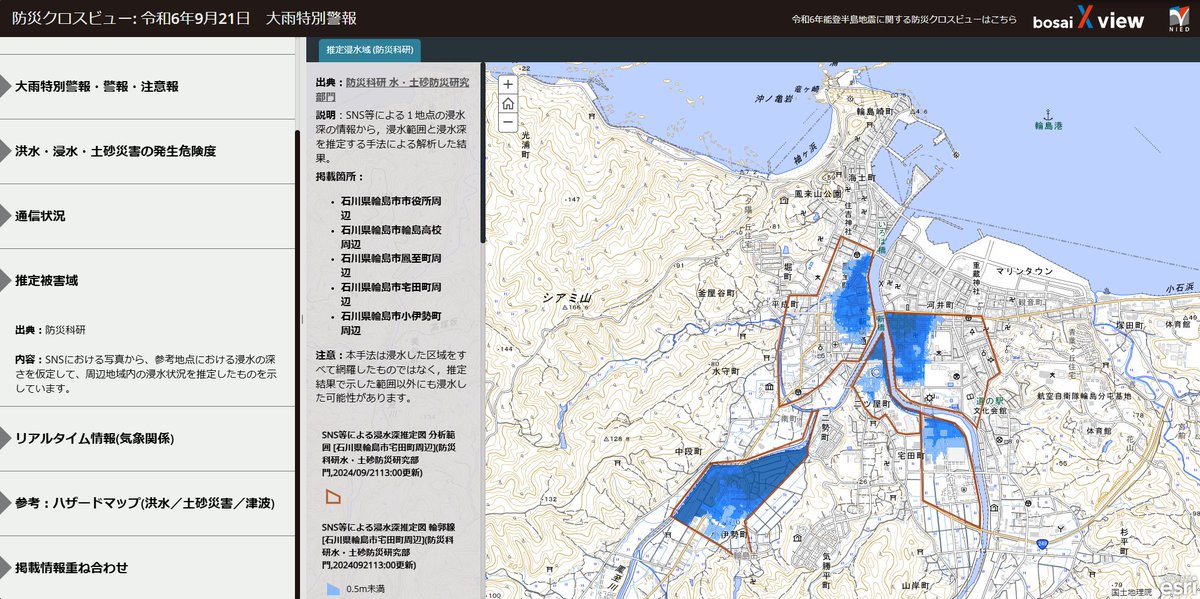
Task: Zoom in on the map
Action: (508, 84)
